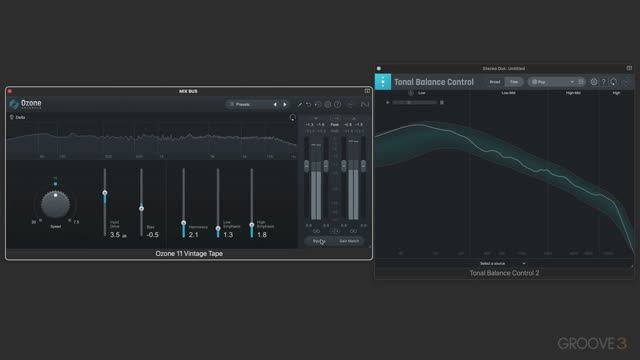This screenshot has width=640, height=360.
Task: Click the right output gain fader handle
Action: (x=363, y=165)
